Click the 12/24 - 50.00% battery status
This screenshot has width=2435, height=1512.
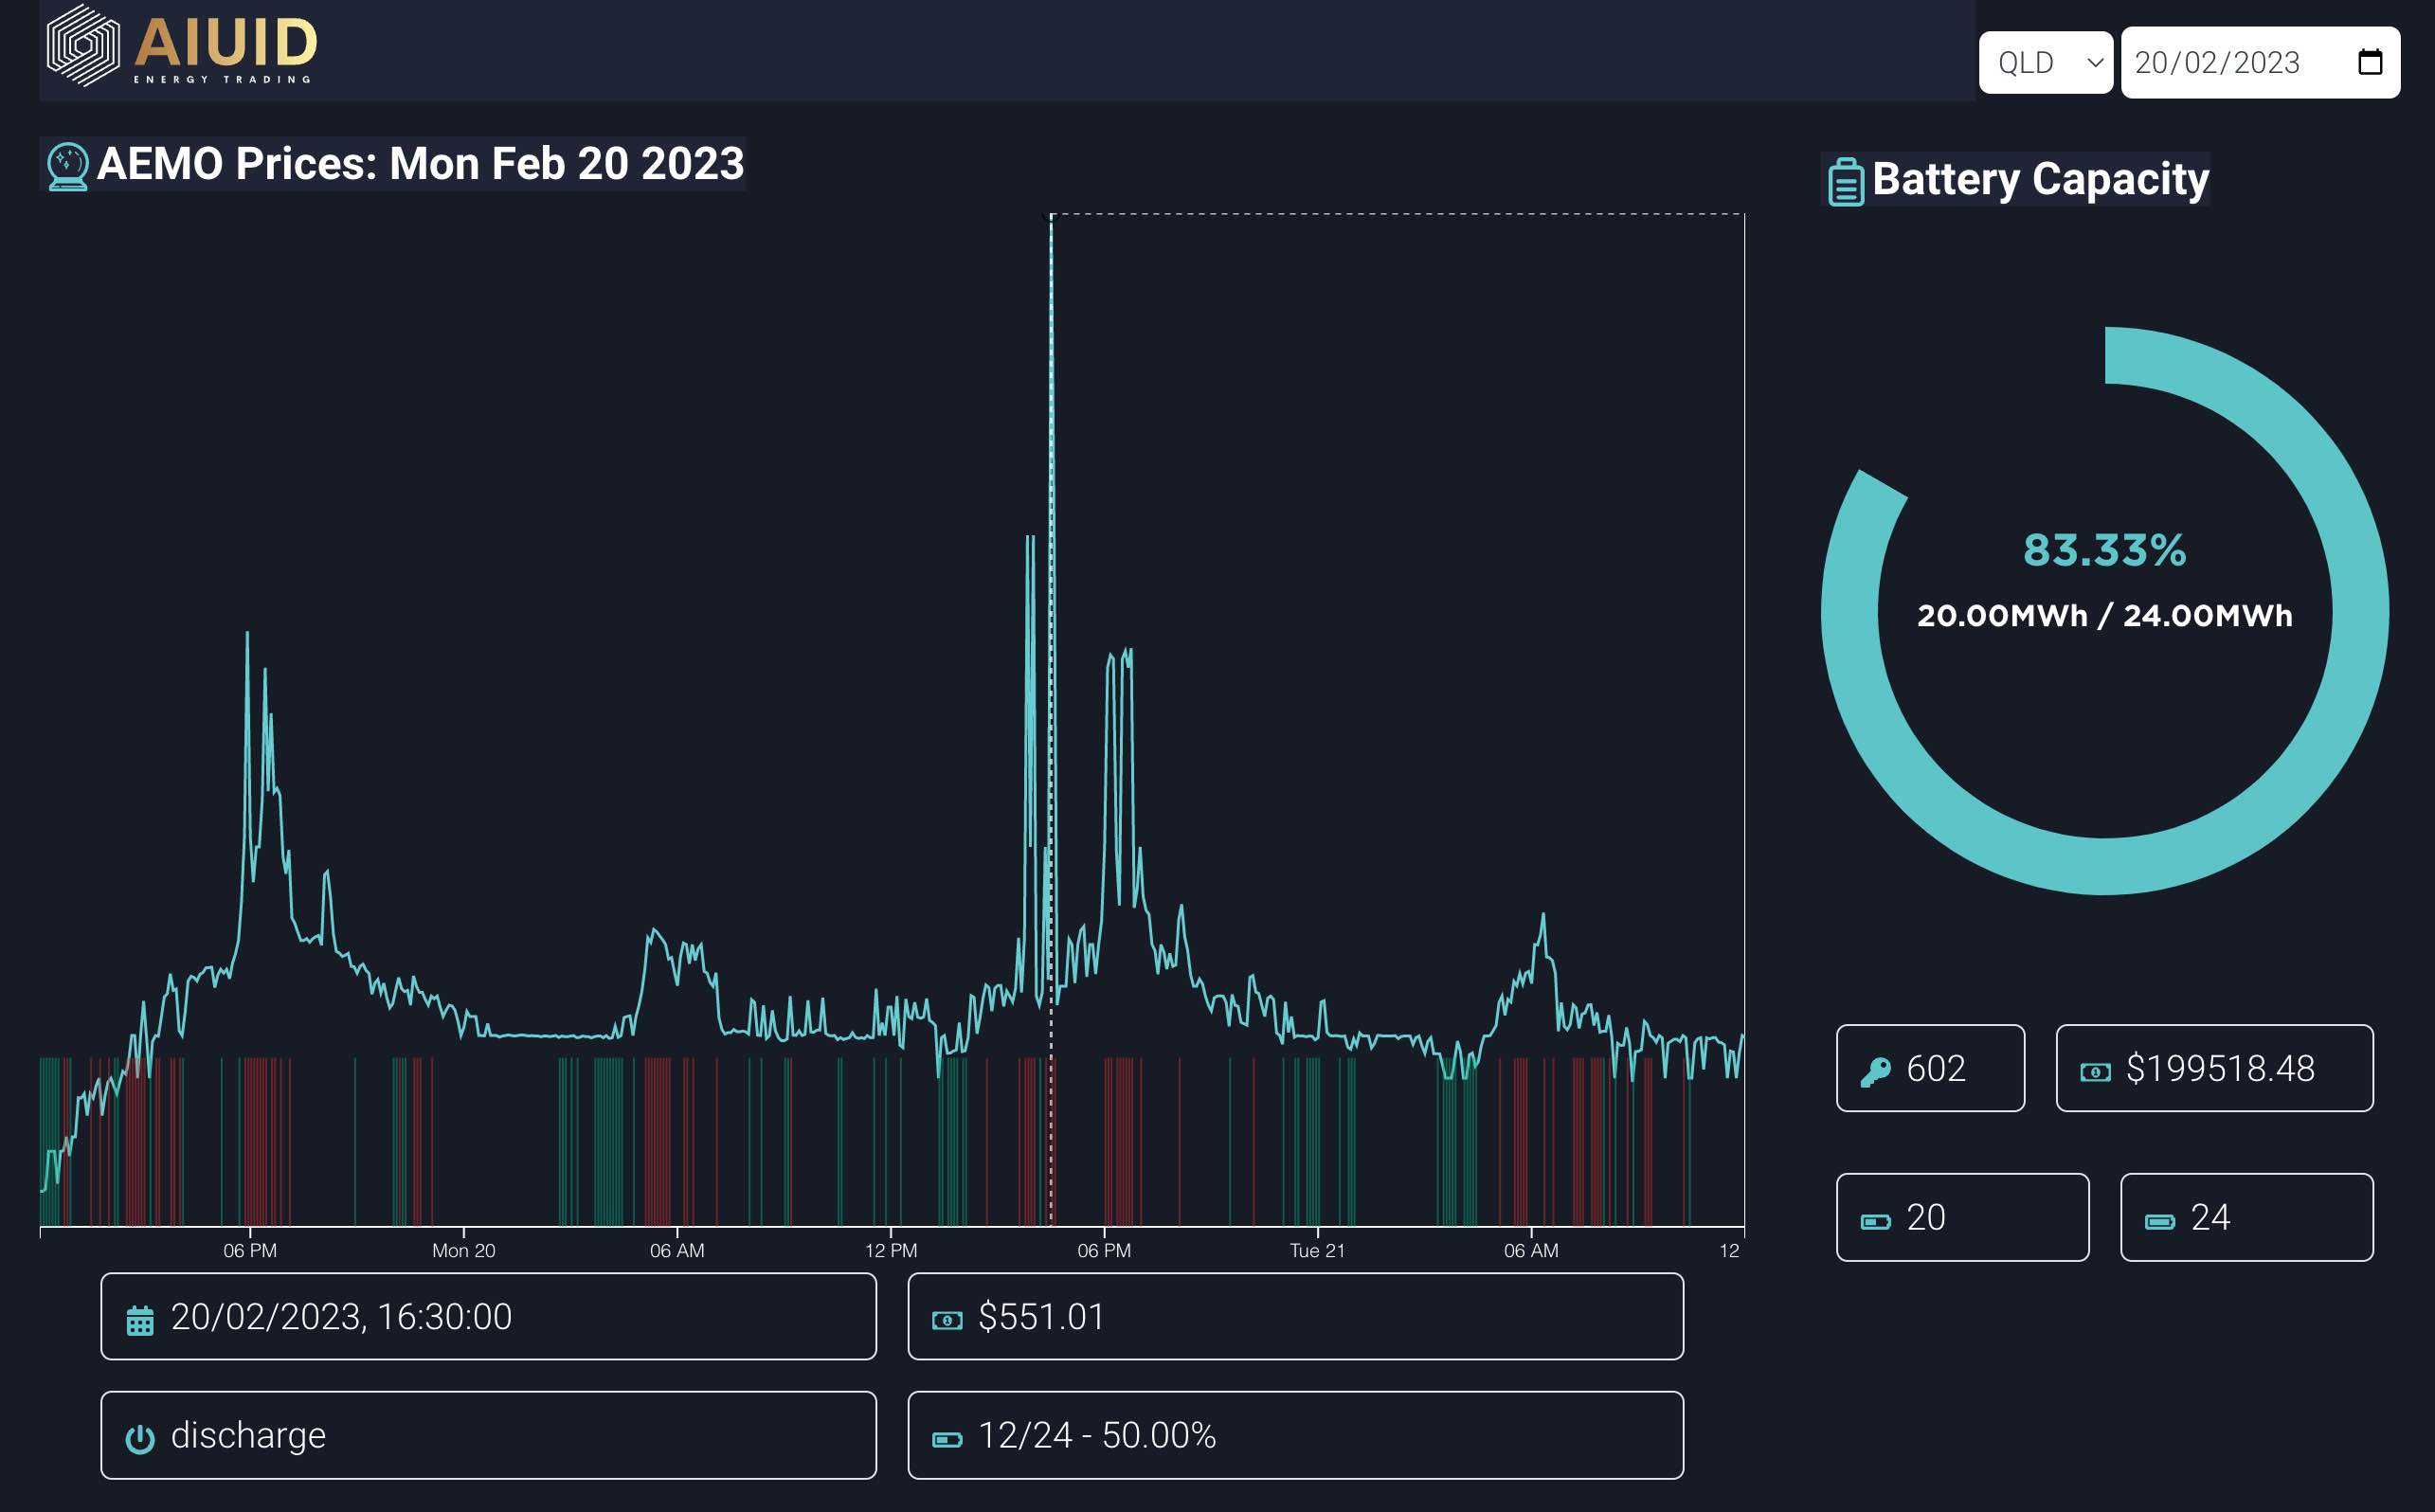pyautogui.click(x=1097, y=1435)
